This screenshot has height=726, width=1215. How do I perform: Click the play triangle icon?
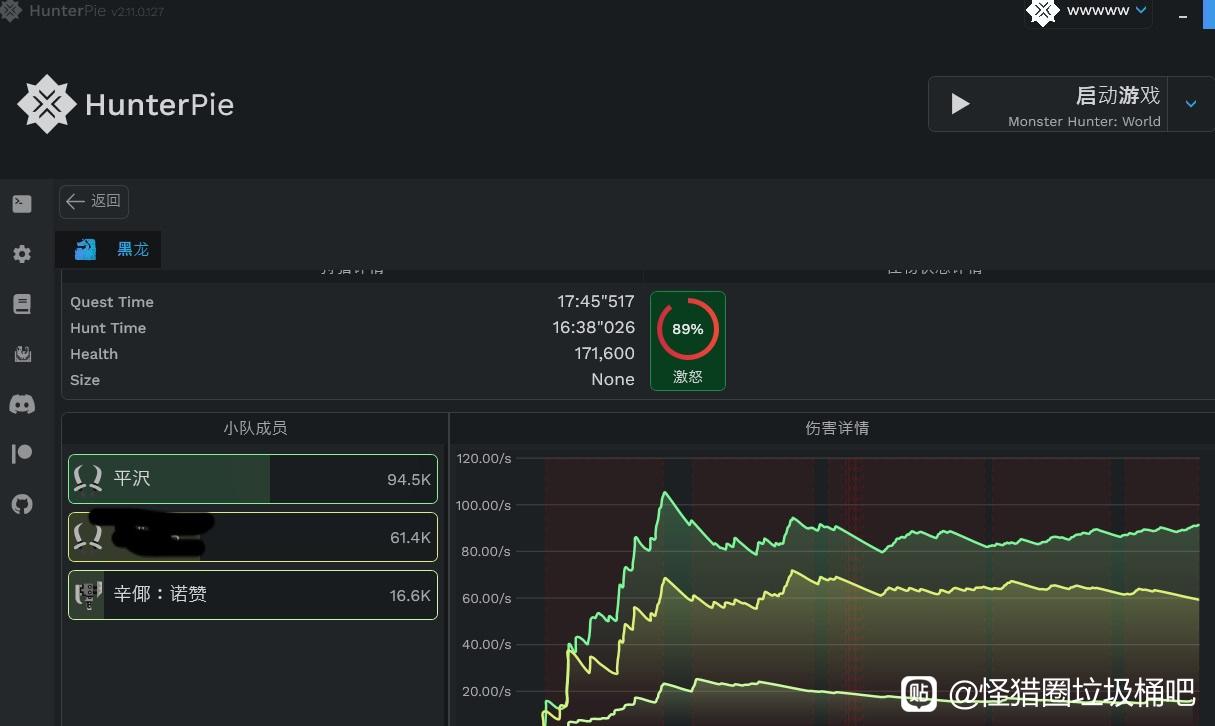click(960, 104)
